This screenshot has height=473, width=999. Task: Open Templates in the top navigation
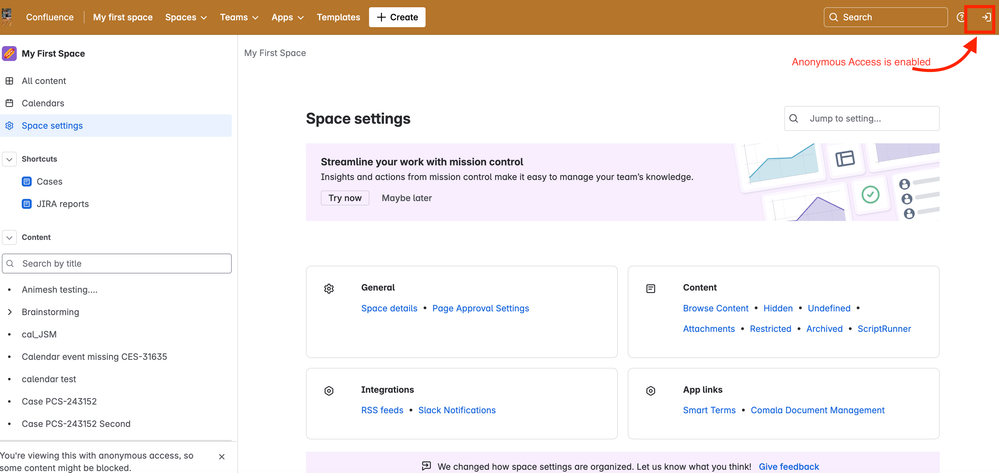click(x=338, y=17)
